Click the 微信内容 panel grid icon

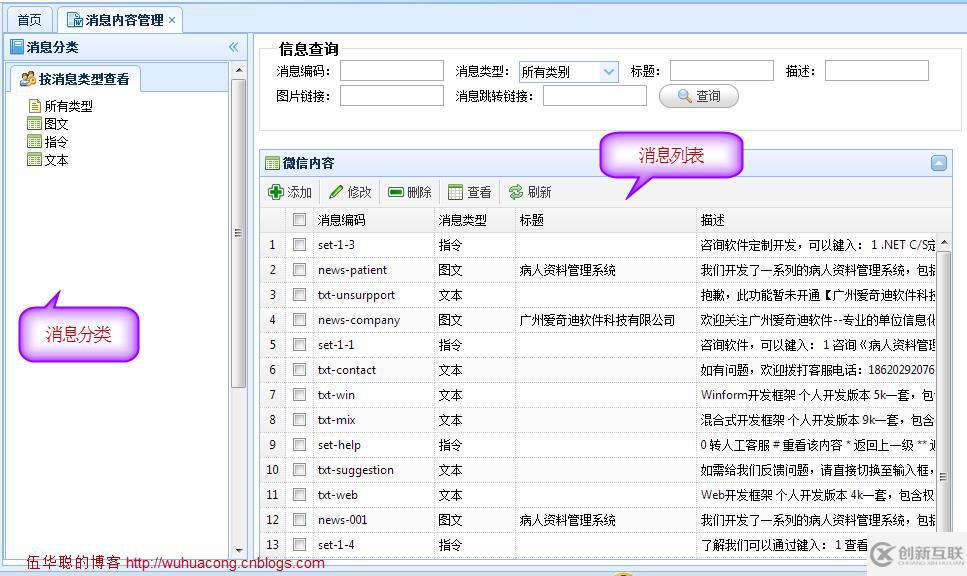pos(273,163)
